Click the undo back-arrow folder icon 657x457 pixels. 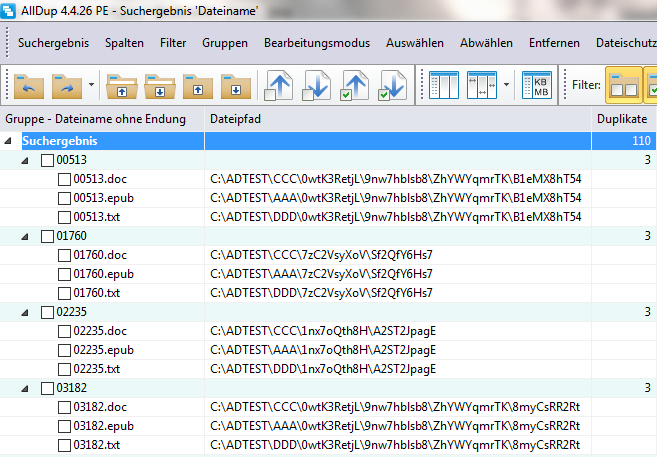pos(27,86)
